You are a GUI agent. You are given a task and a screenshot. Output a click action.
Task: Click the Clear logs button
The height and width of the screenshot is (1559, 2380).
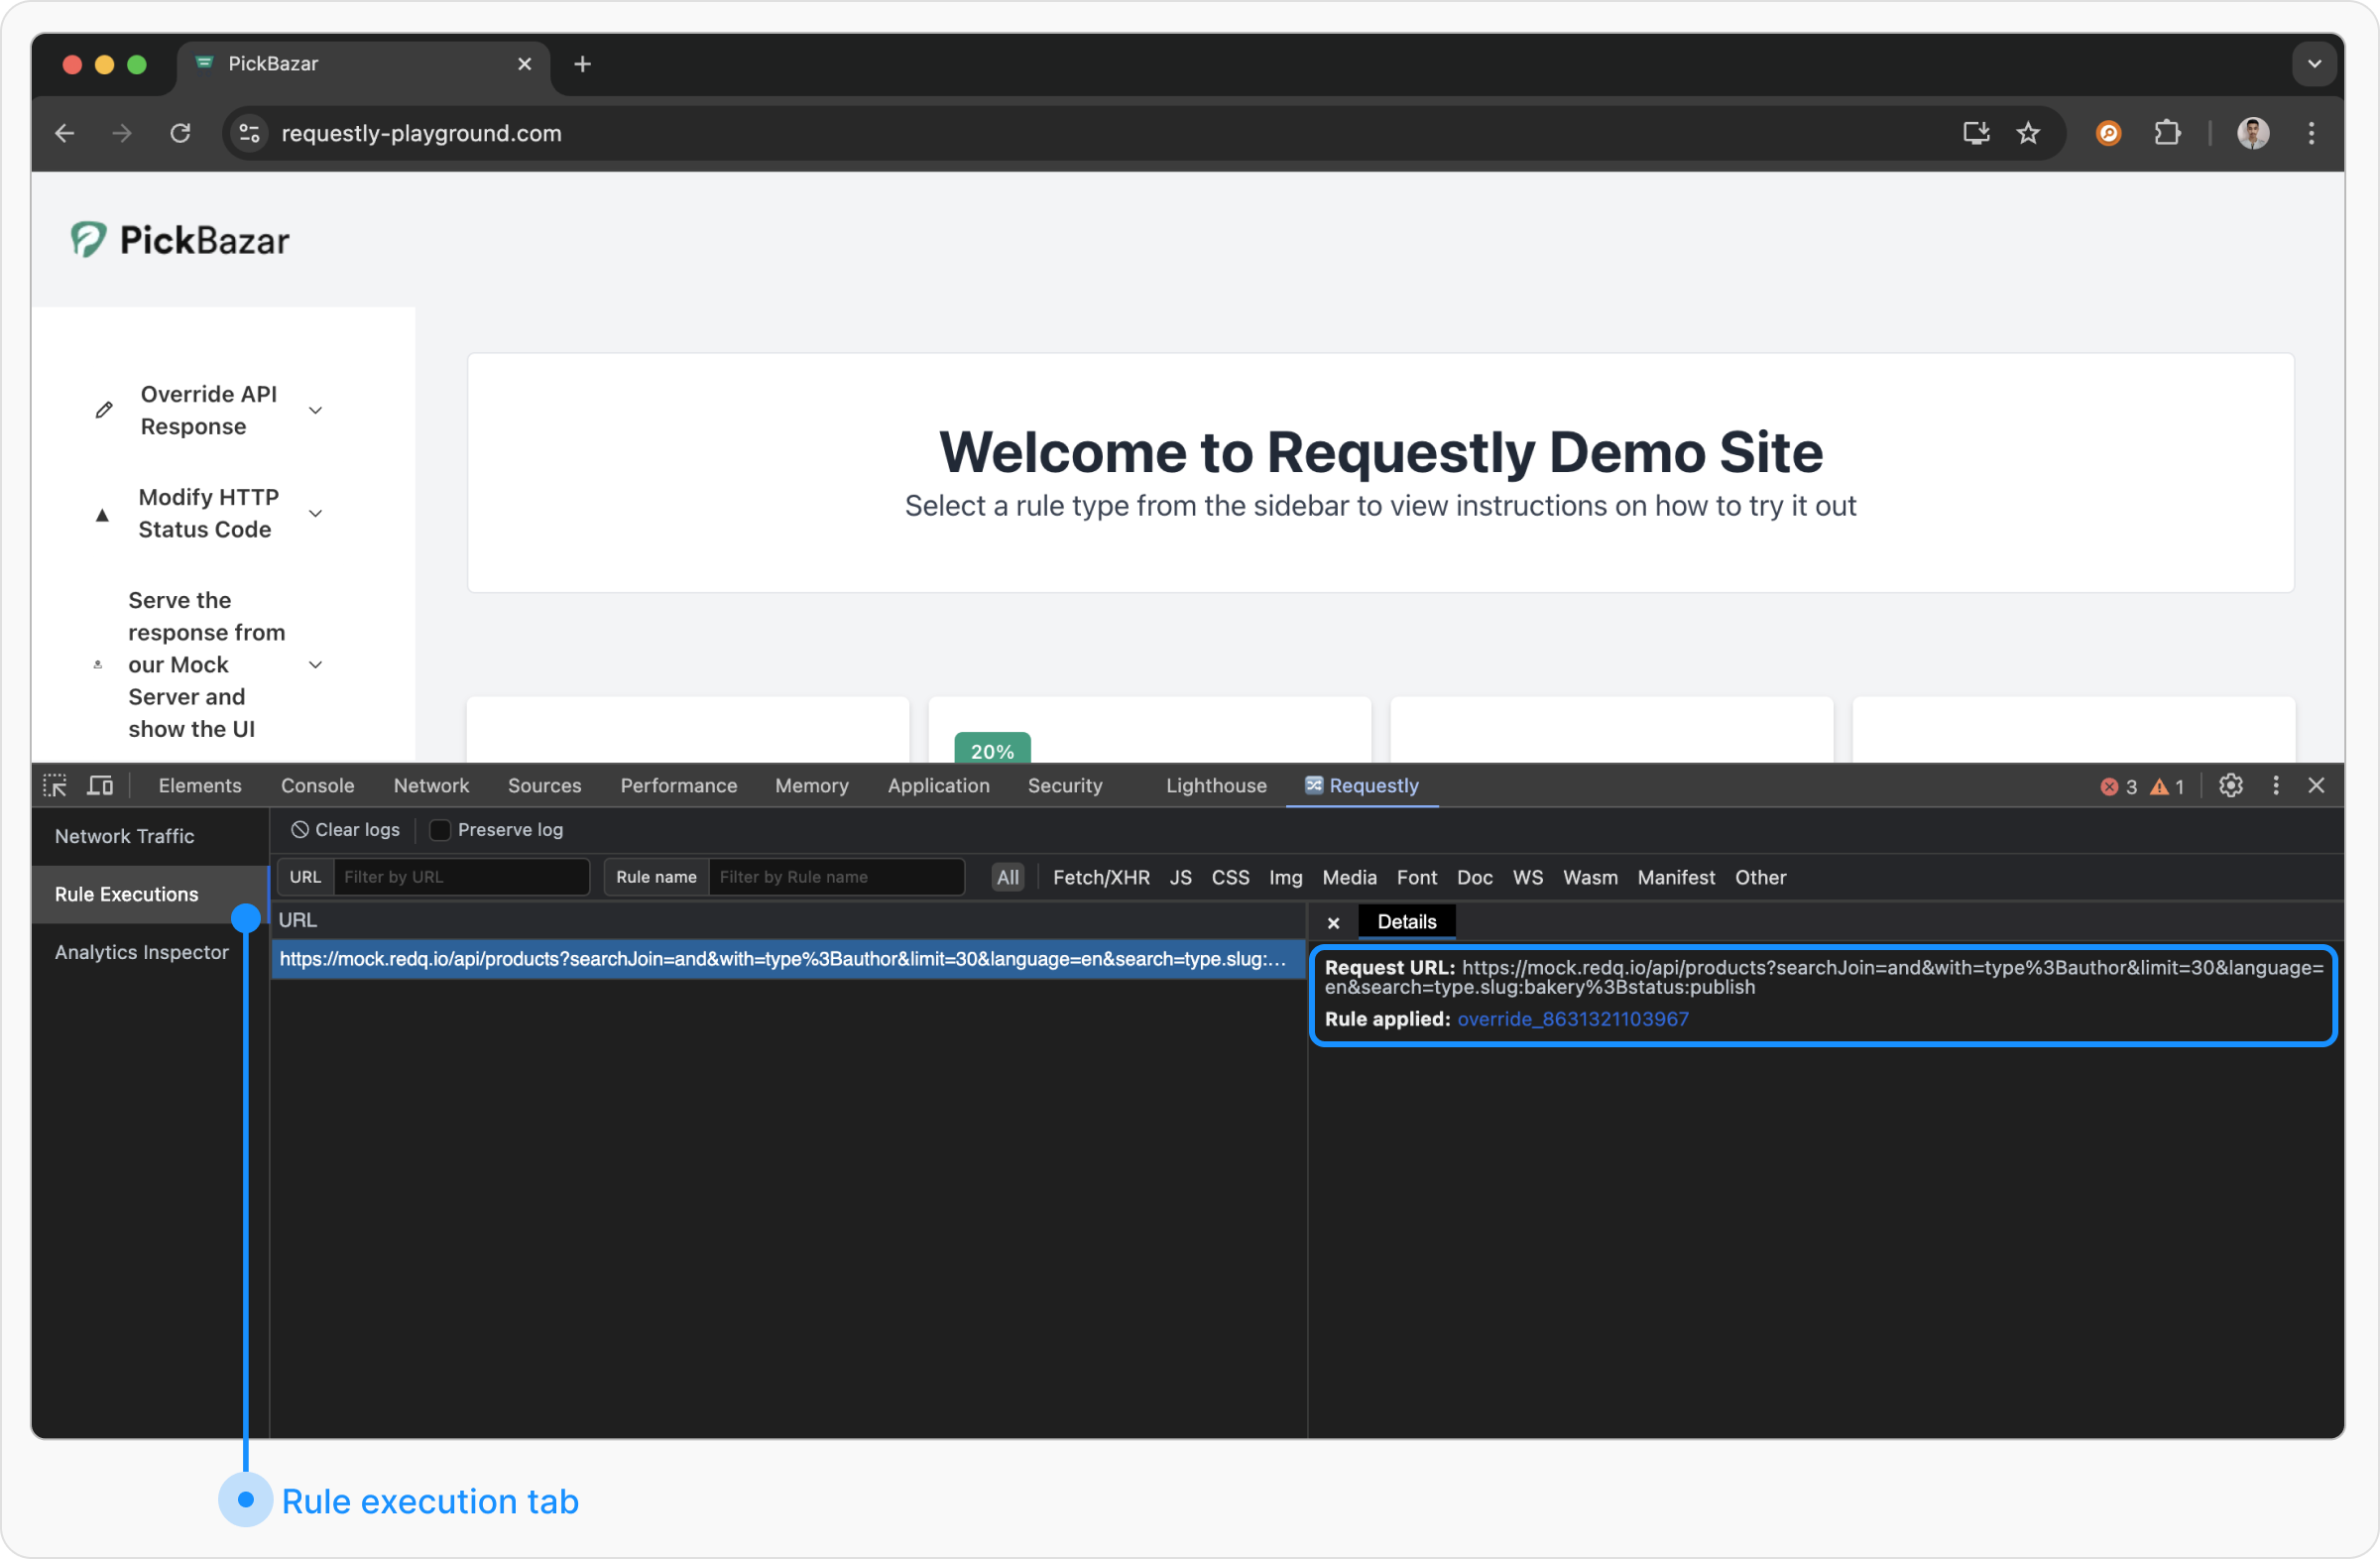click(345, 830)
